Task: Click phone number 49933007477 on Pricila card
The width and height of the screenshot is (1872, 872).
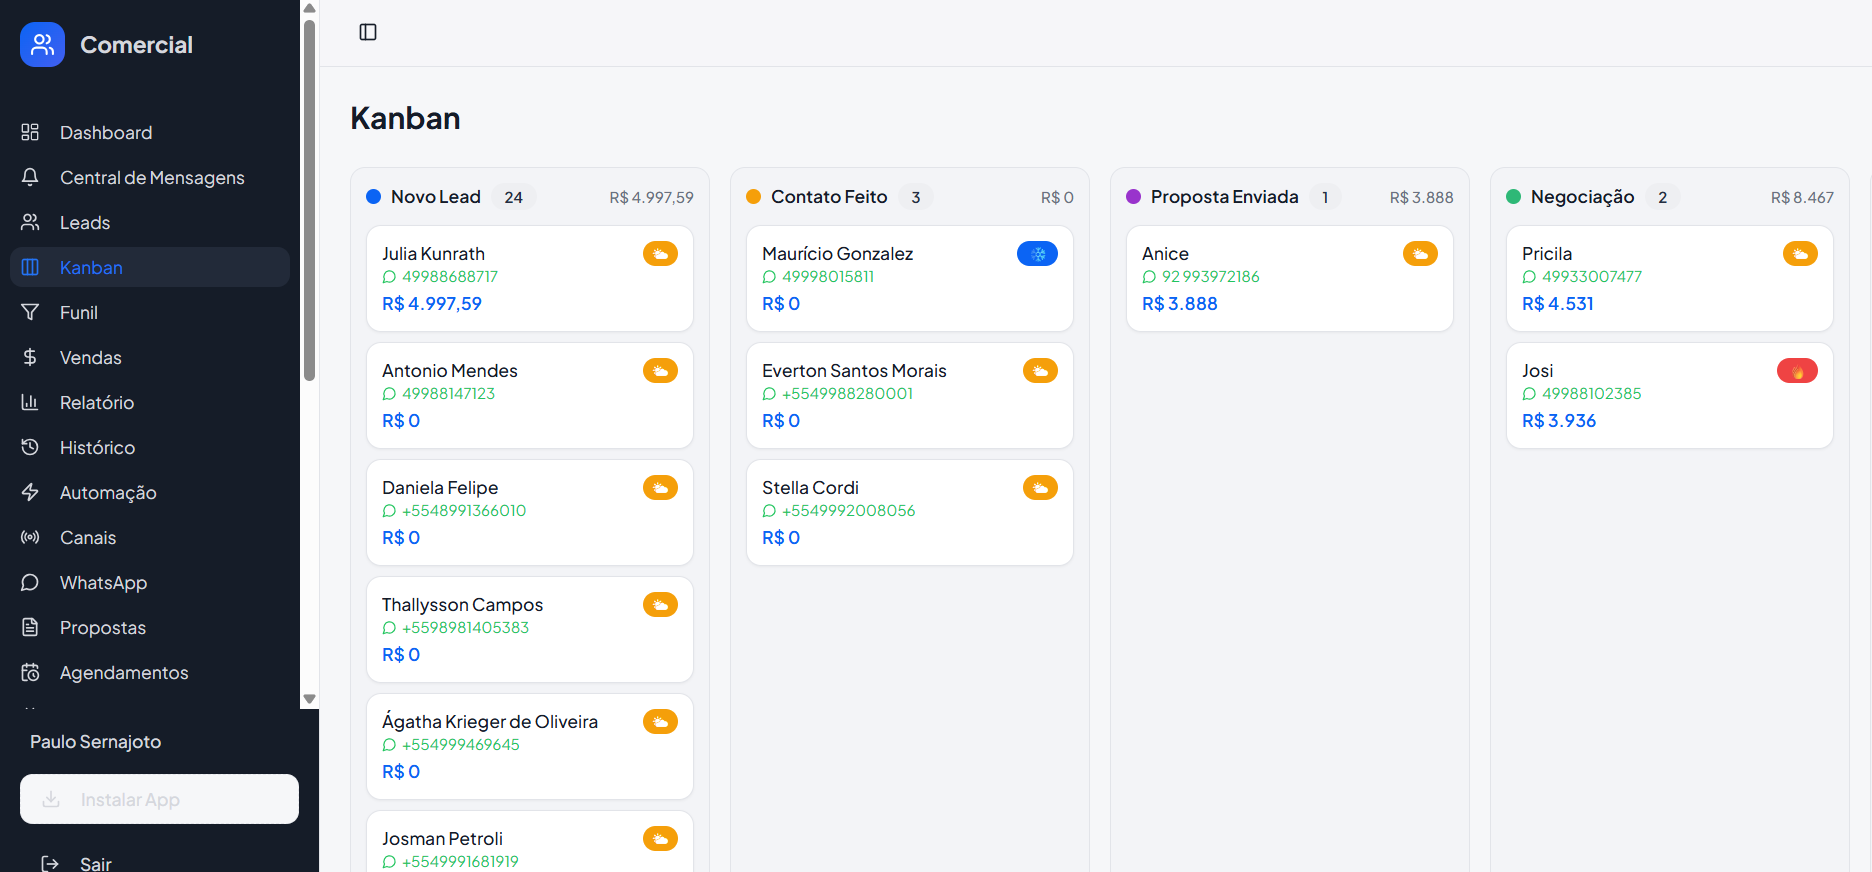Action: [1592, 277]
